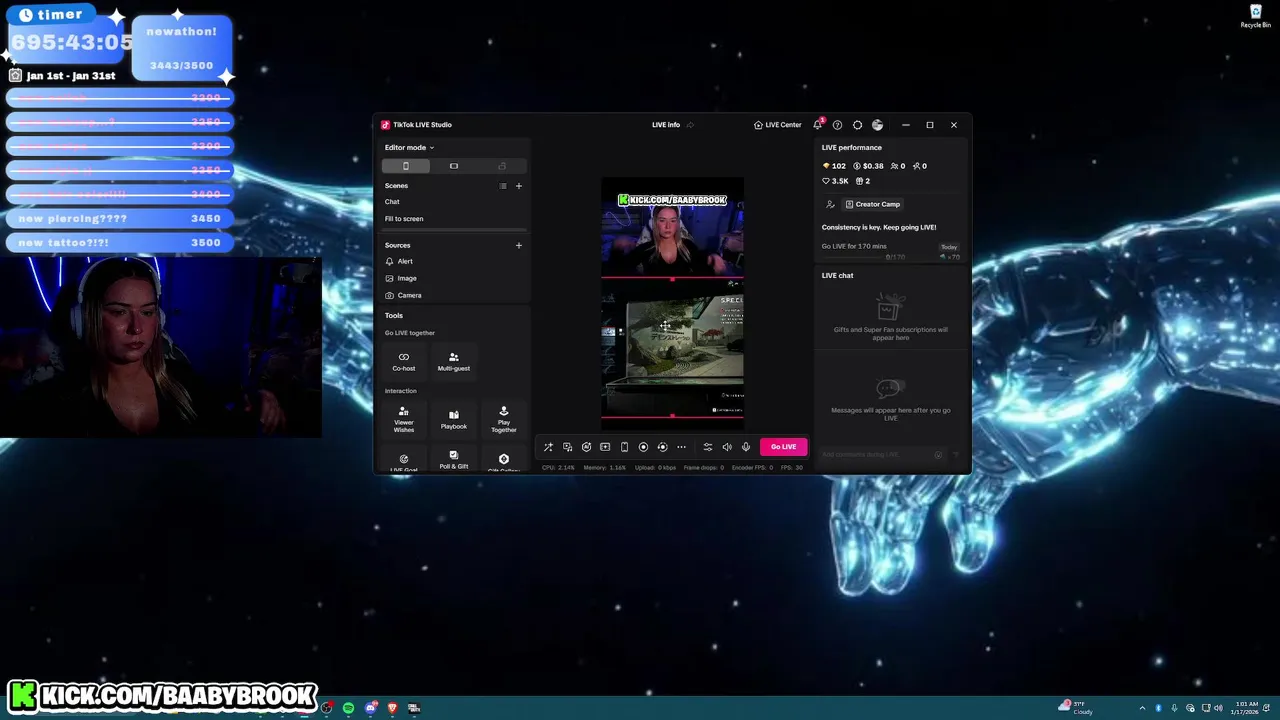The width and height of the screenshot is (1280, 720).
Task: Click the phone preview icon in bottom toolbar
Action: pyautogui.click(x=624, y=447)
